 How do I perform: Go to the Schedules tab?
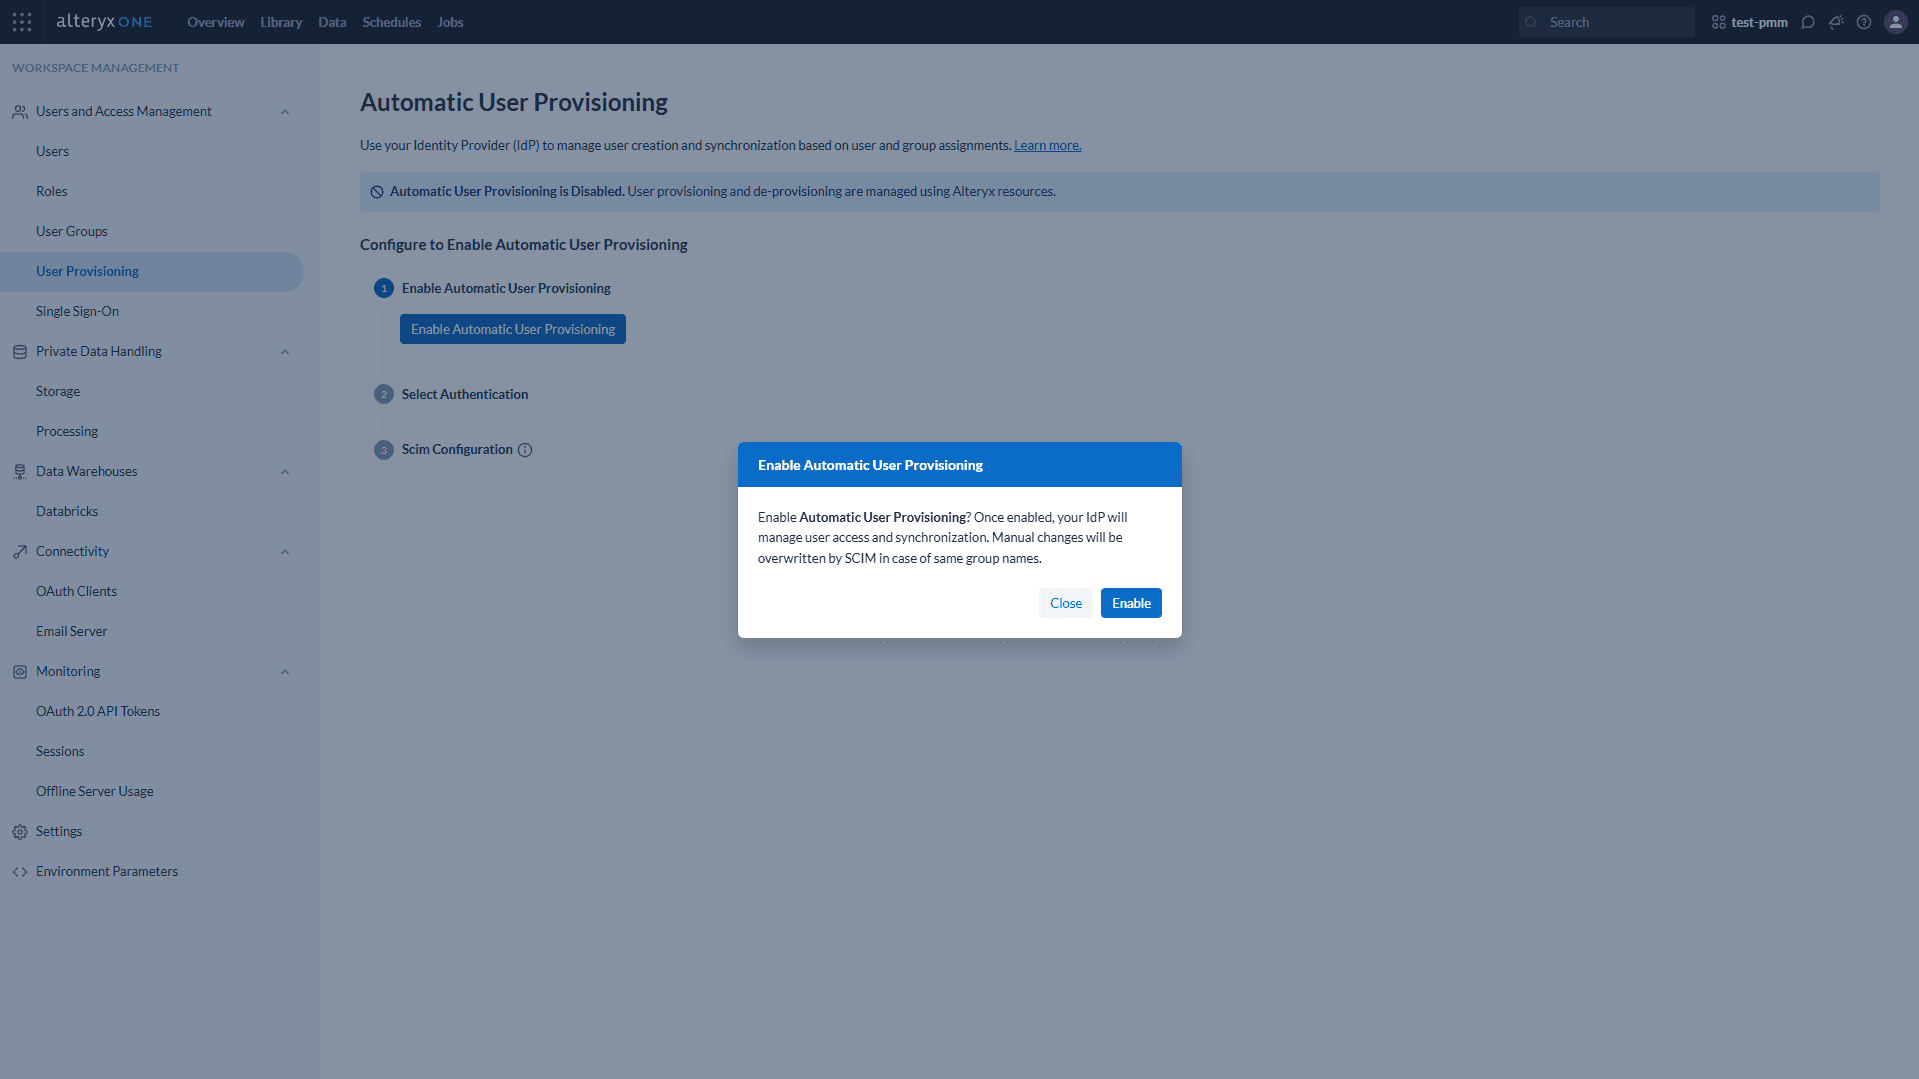[x=391, y=22]
